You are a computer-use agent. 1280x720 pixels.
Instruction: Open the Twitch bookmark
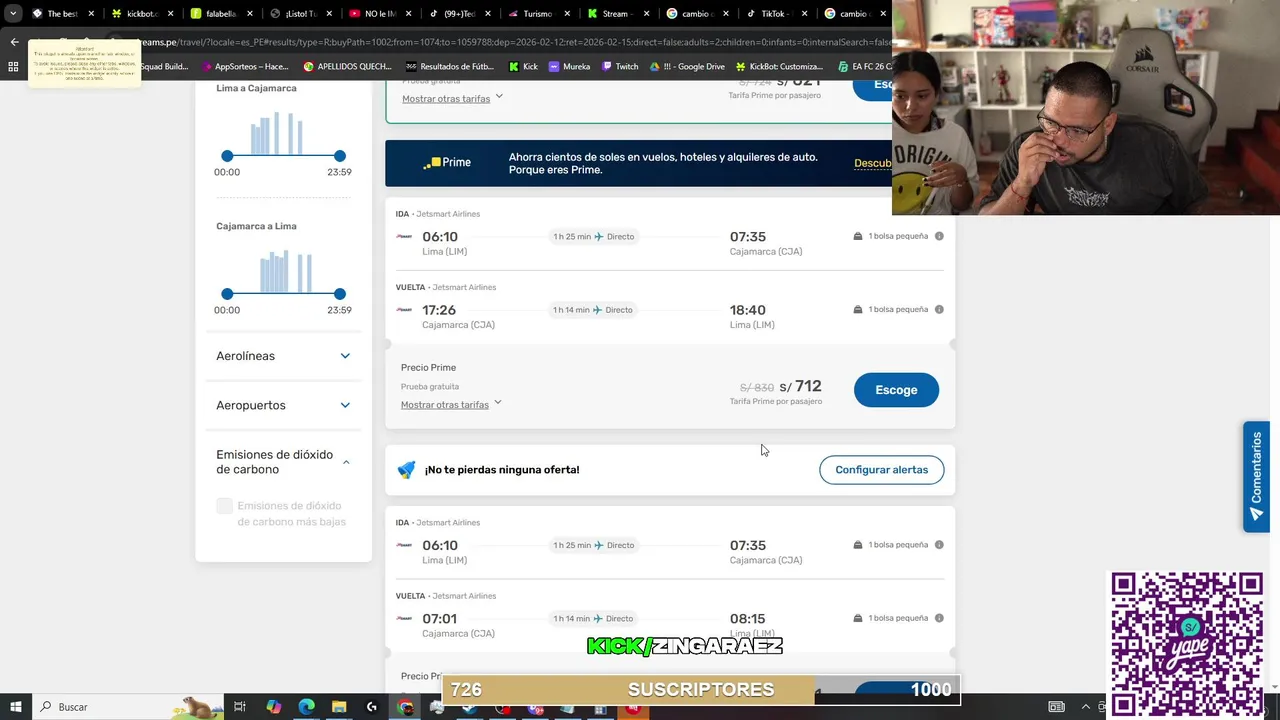coord(620,67)
